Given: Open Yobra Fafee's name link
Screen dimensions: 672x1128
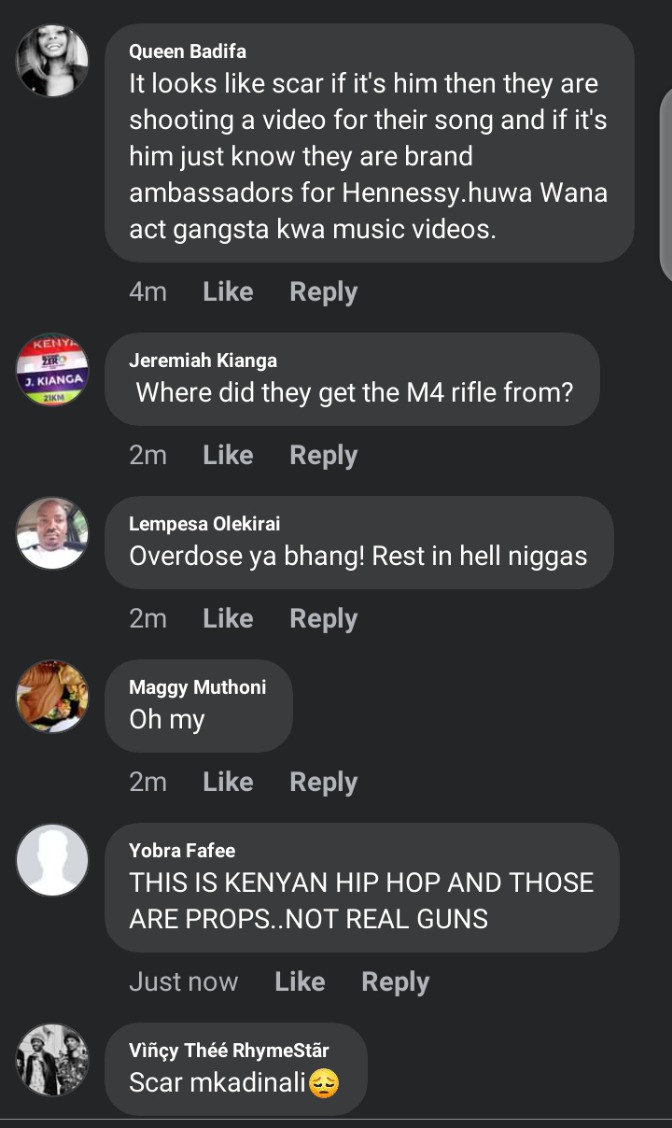Looking at the screenshot, I should (x=182, y=850).
